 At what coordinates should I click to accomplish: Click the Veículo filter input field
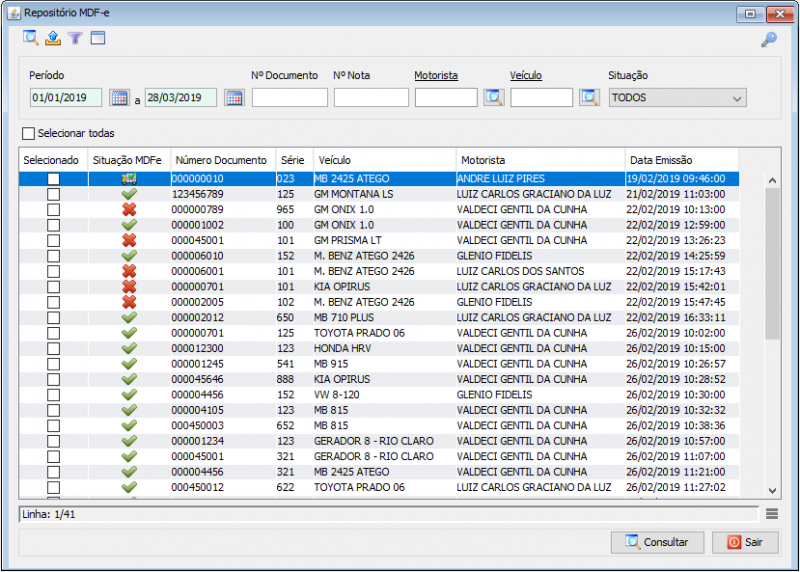541,97
